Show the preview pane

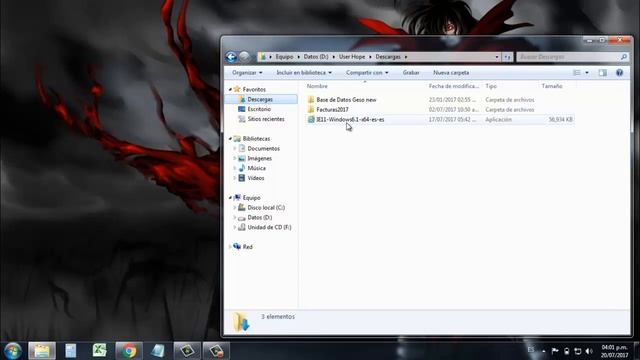(x=602, y=73)
